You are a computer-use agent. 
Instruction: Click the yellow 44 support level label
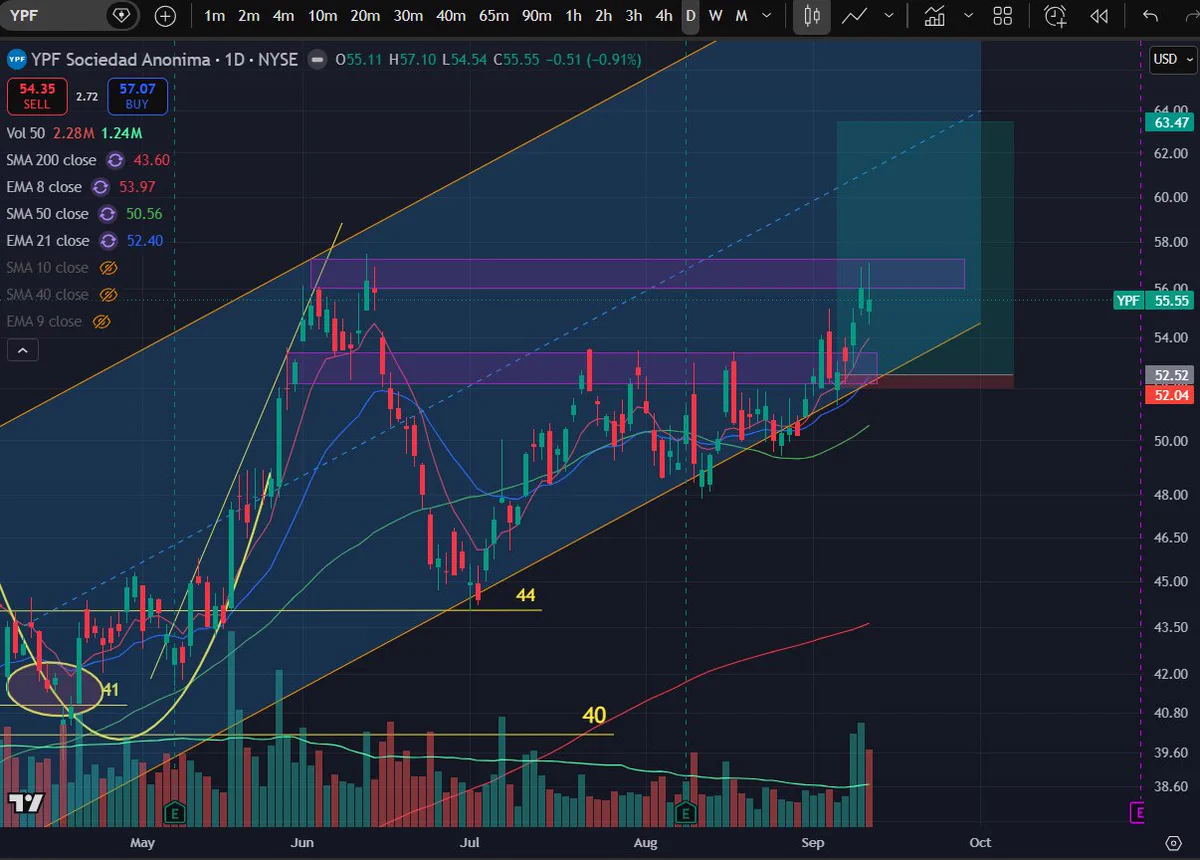tap(526, 596)
